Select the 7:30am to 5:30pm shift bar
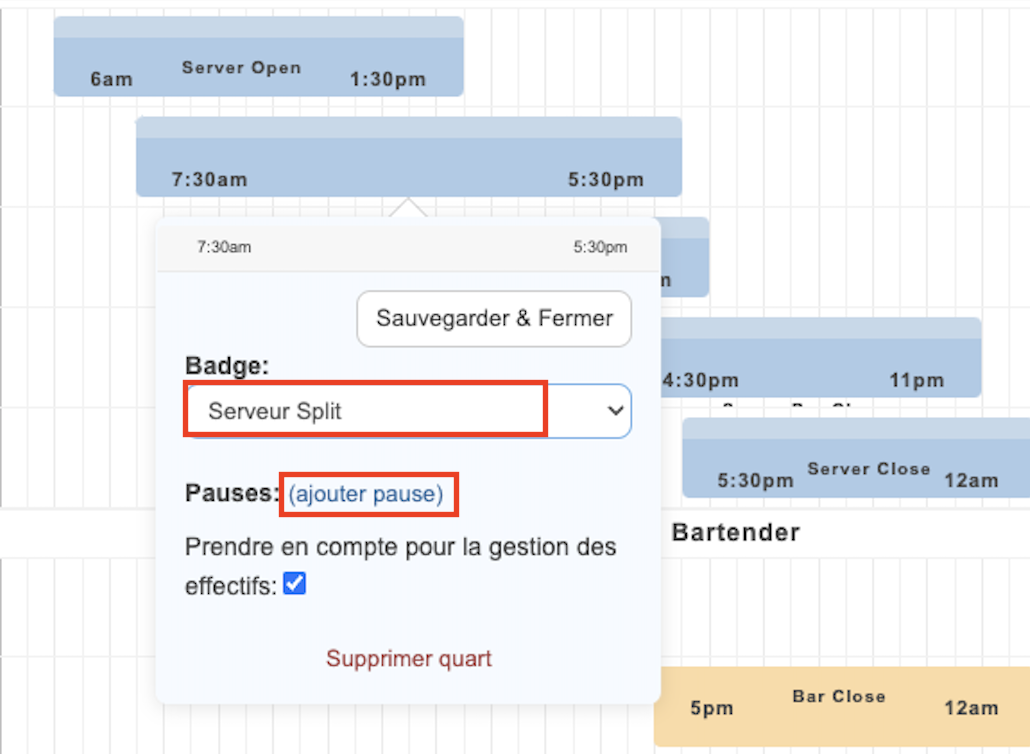 click(408, 160)
